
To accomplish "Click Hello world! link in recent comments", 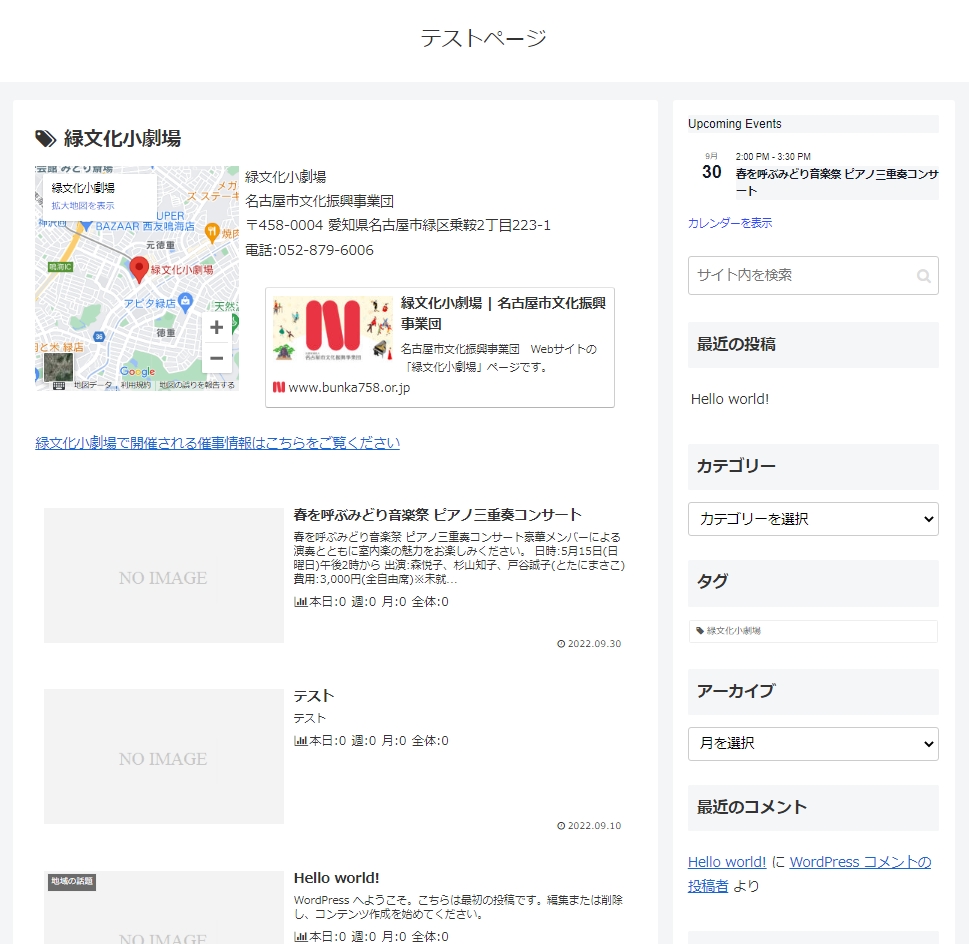I will (x=727, y=862).
